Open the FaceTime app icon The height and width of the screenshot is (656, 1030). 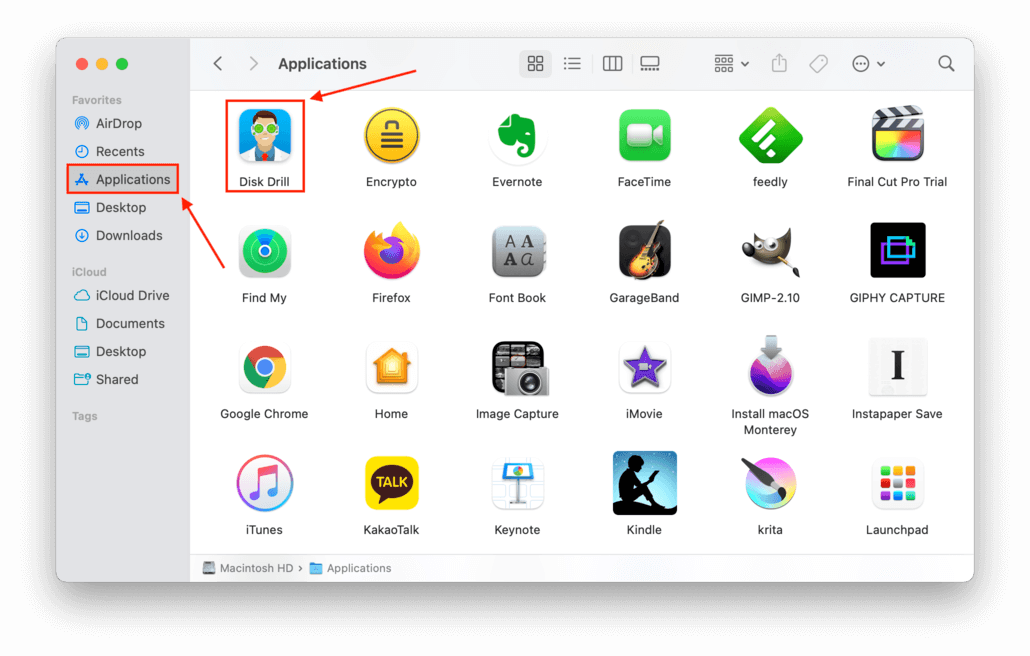(x=644, y=136)
